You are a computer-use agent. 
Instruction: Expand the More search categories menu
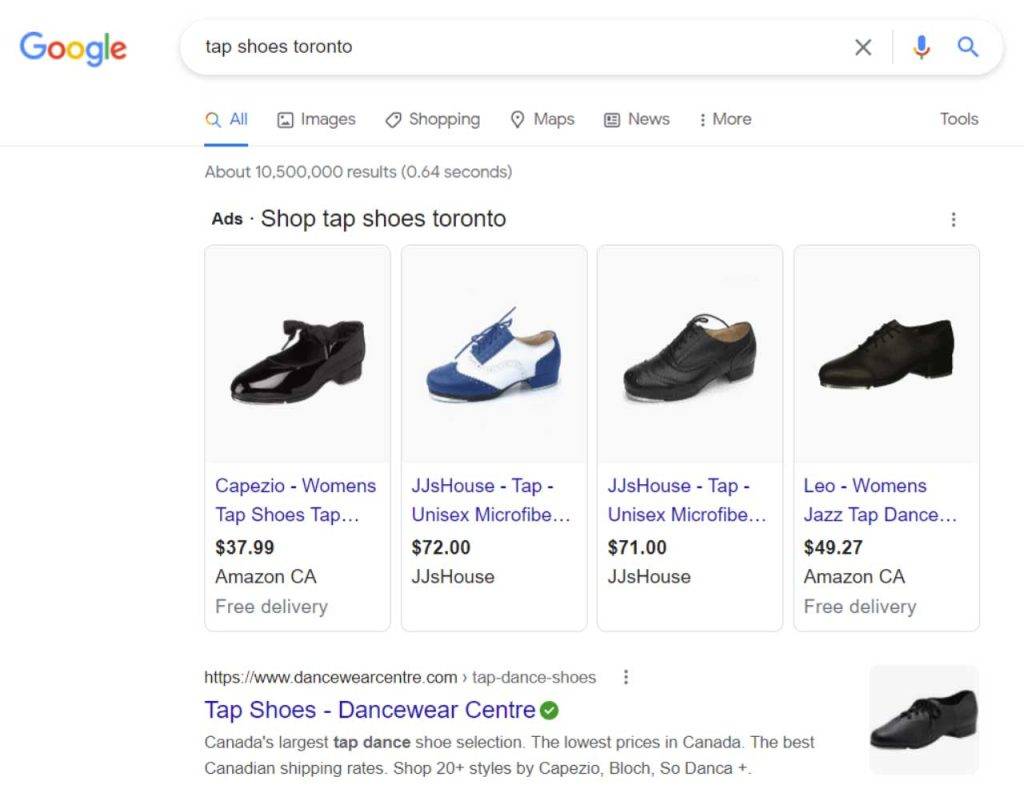[x=725, y=119]
